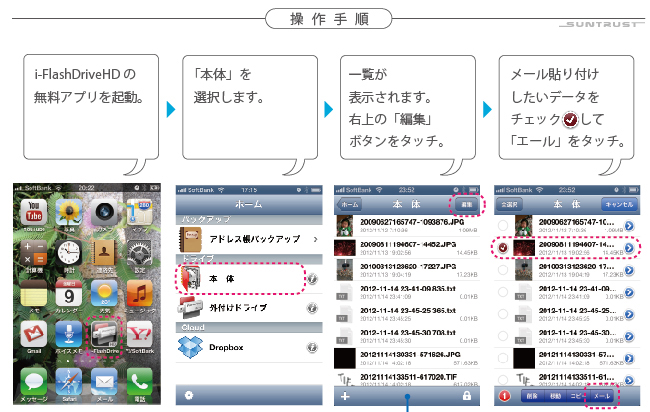Open アドレス帳バックアップ entry
650x412 pixels.
249,239
